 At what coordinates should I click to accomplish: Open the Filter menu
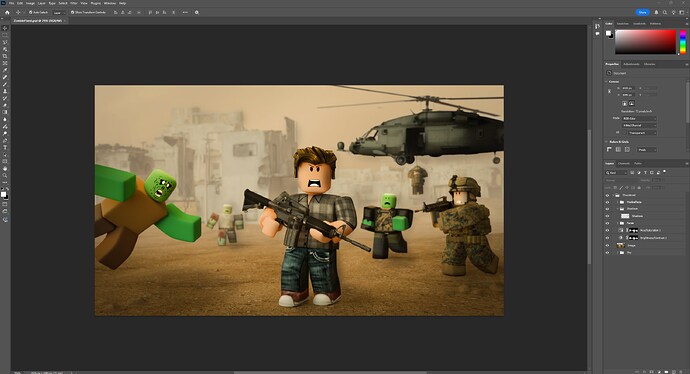[73, 3]
